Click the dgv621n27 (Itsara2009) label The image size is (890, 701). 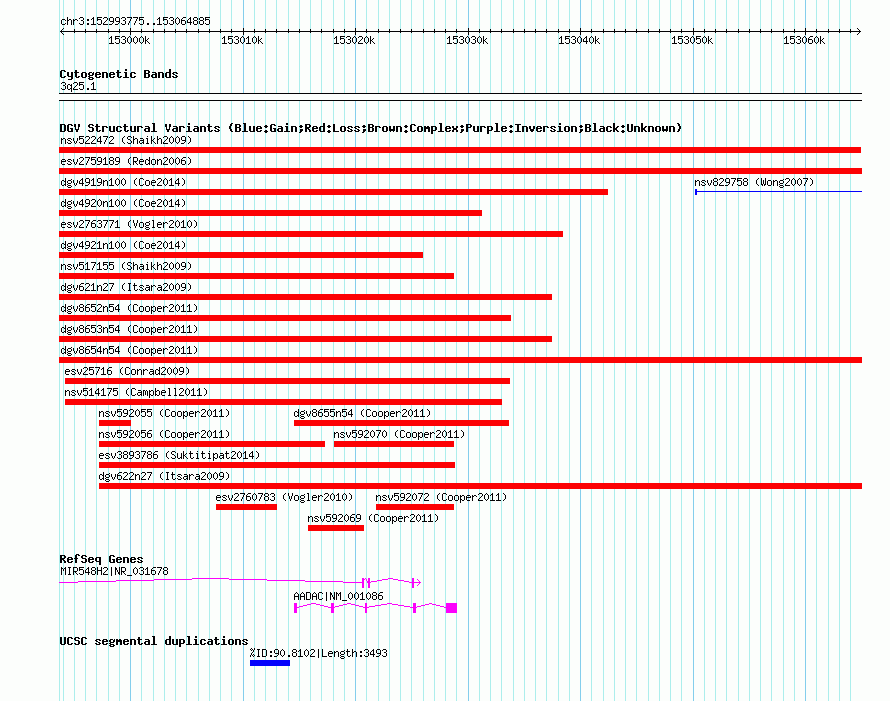pos(126,287)
